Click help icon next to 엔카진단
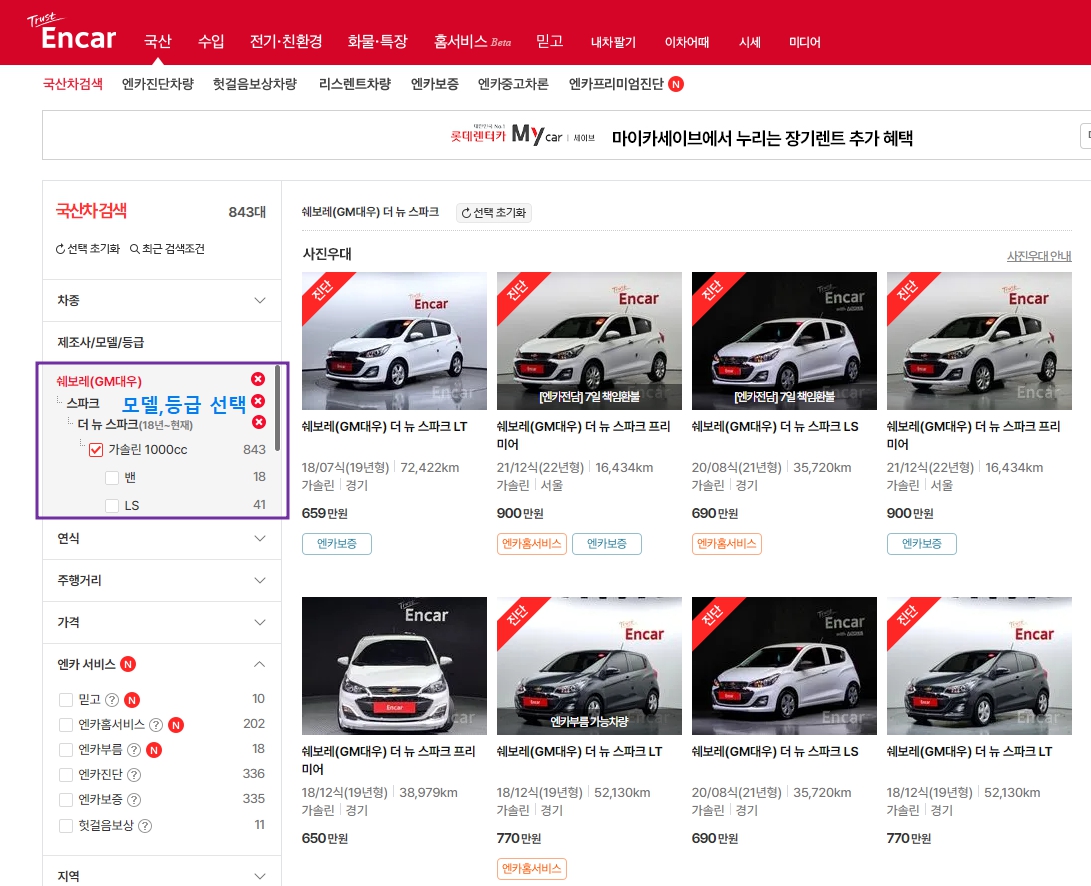 pos(134,775)
